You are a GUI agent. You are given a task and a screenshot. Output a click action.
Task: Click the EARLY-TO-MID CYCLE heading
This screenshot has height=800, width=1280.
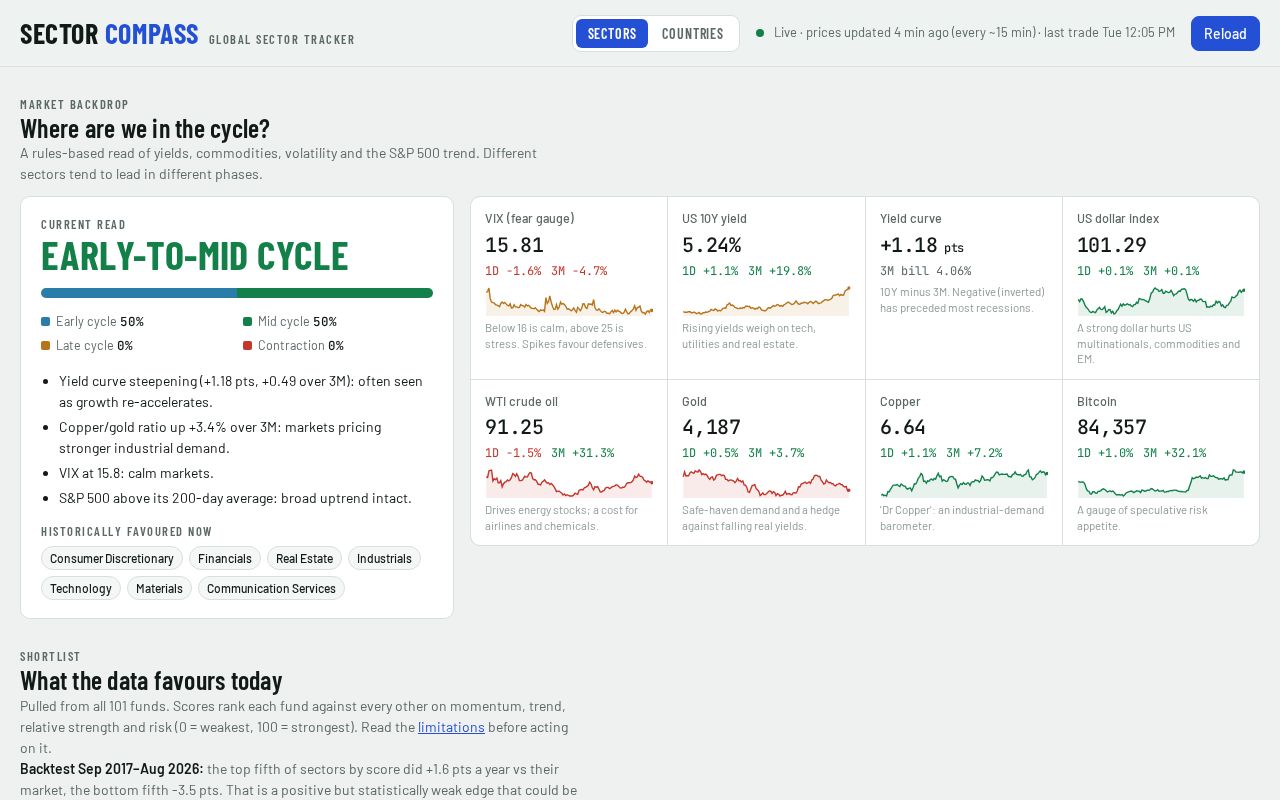coord(195,257)
